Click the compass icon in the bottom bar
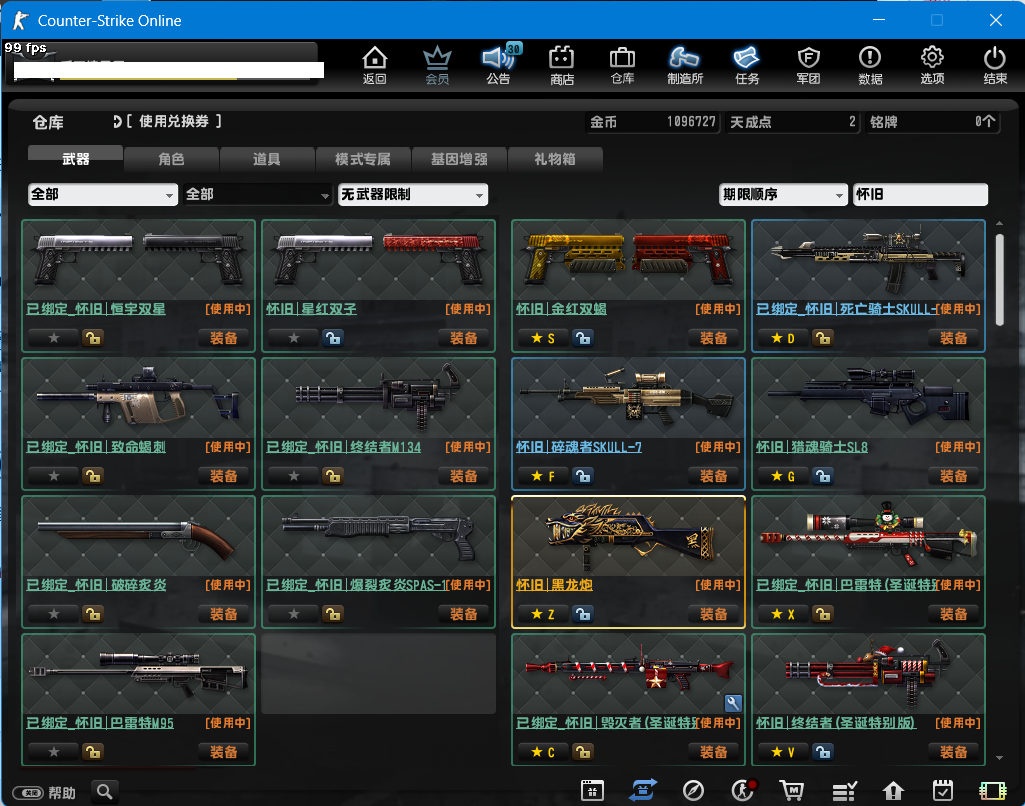The image size is (1025, 806). (x=693, y=790)
